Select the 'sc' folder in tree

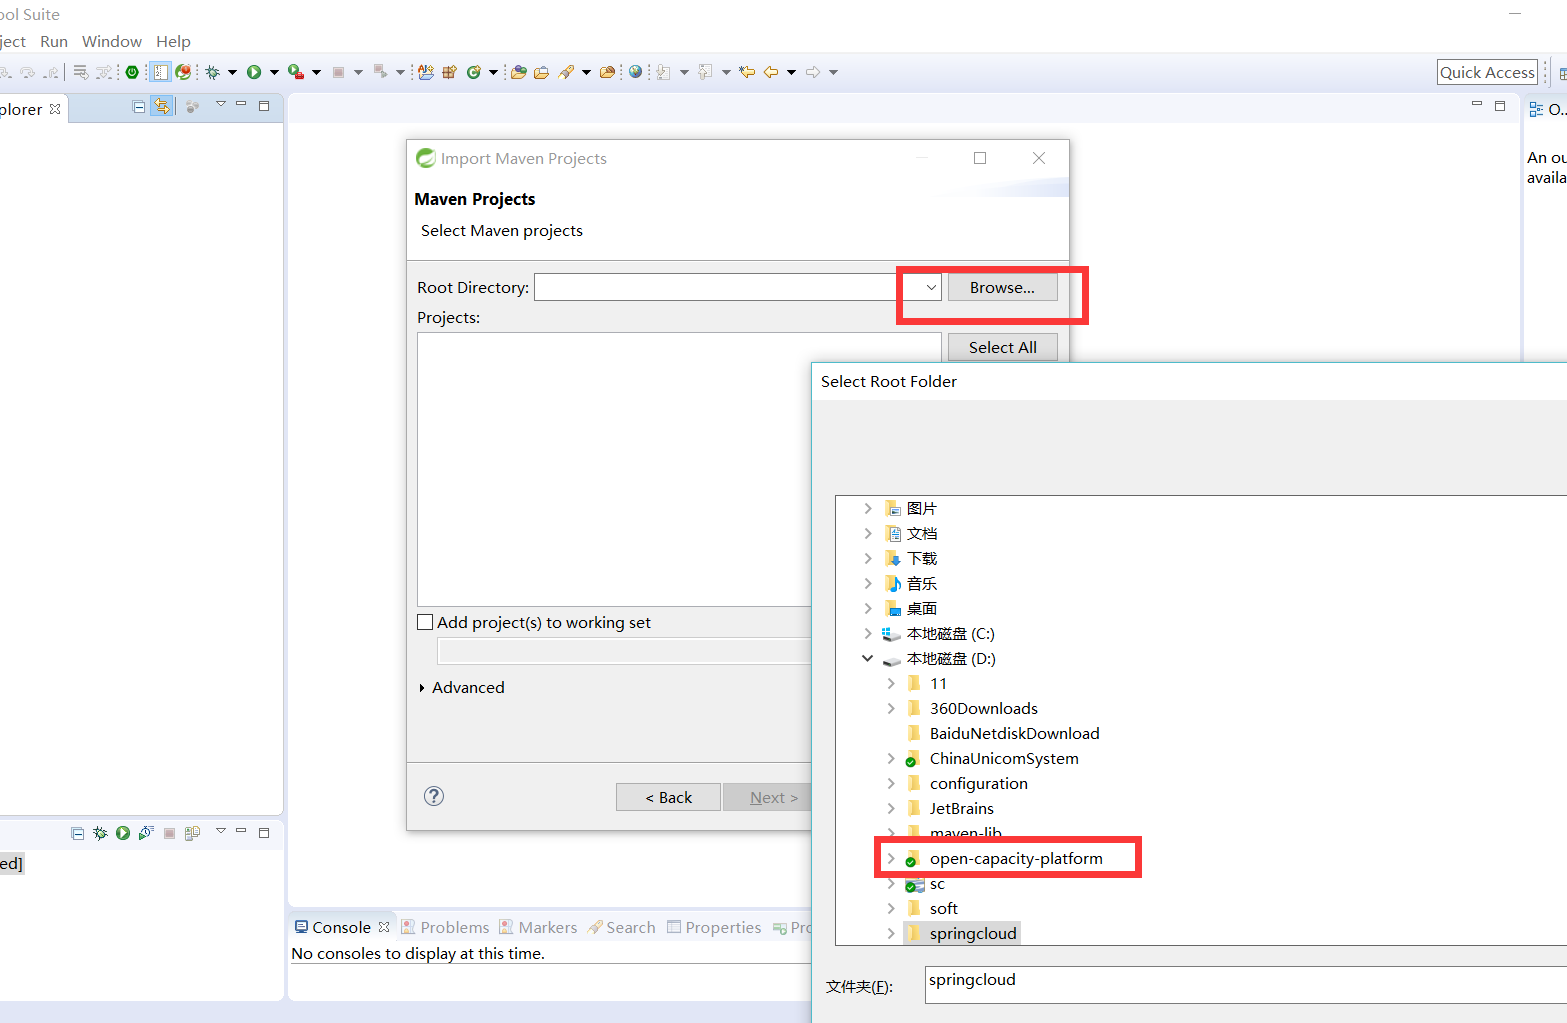[x=936, y=883]
